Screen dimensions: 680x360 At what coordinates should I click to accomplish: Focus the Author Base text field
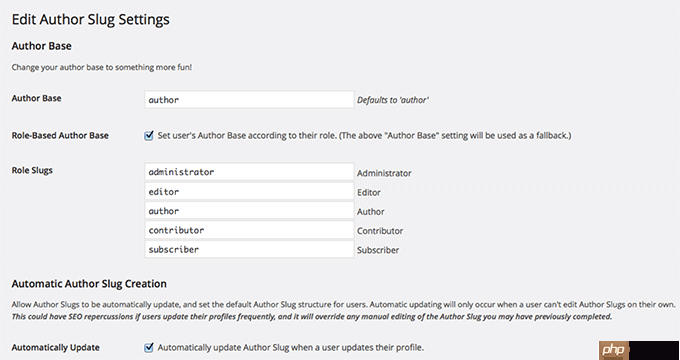[249, 100]
